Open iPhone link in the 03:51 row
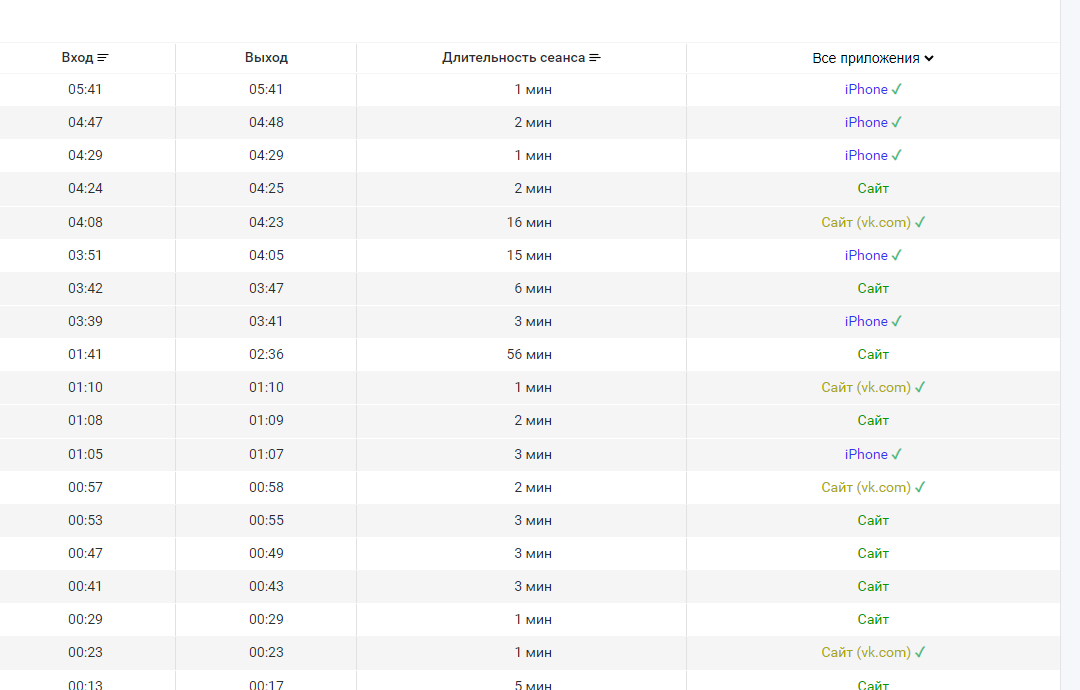The height and width of the screenshot is (690, 1080). (x=866, y=255)
